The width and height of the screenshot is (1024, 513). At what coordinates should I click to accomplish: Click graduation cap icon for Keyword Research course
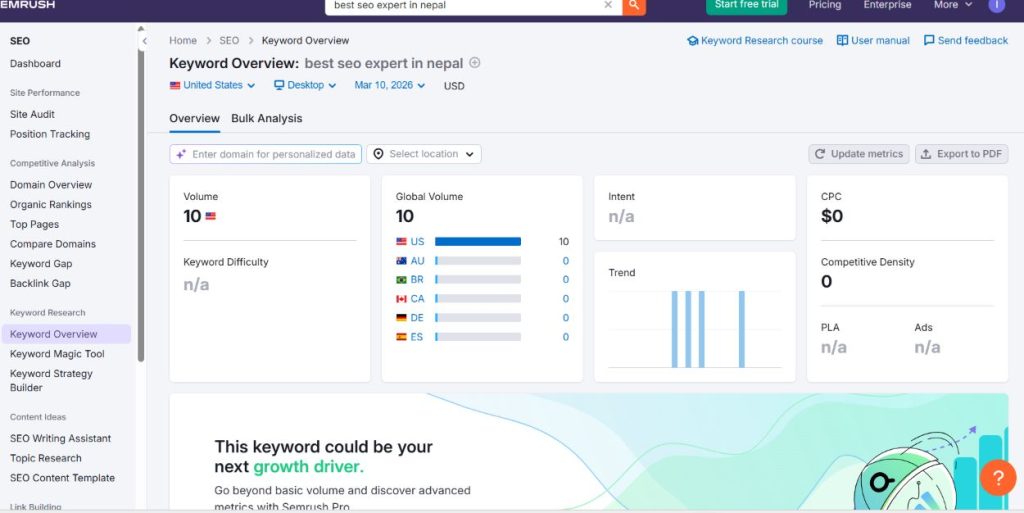692,40
